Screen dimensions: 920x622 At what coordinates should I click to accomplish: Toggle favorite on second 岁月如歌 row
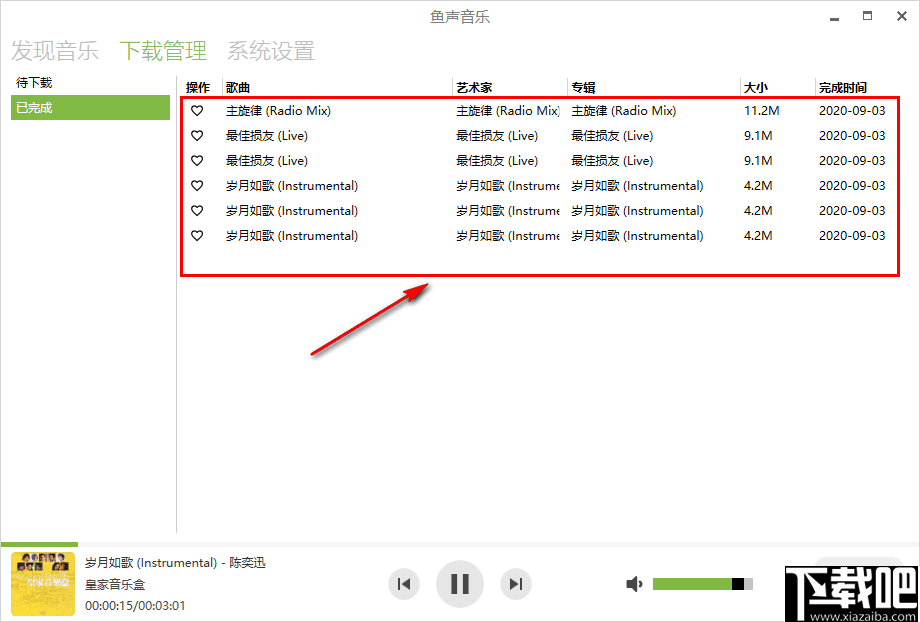coord(196,210)
